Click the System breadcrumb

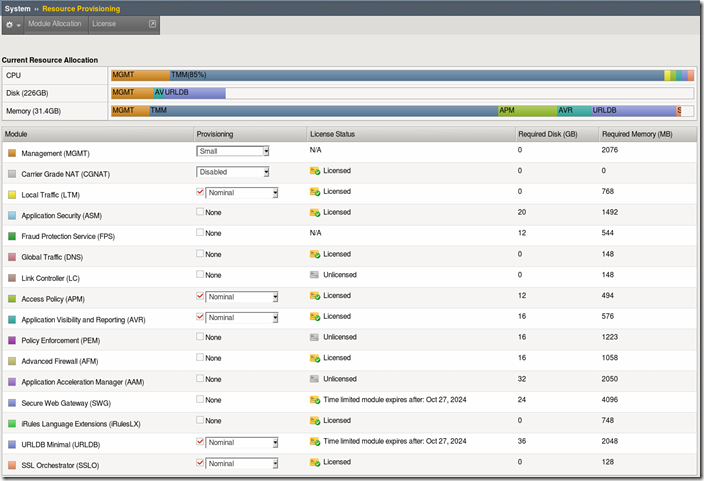(x=18, y=9)
